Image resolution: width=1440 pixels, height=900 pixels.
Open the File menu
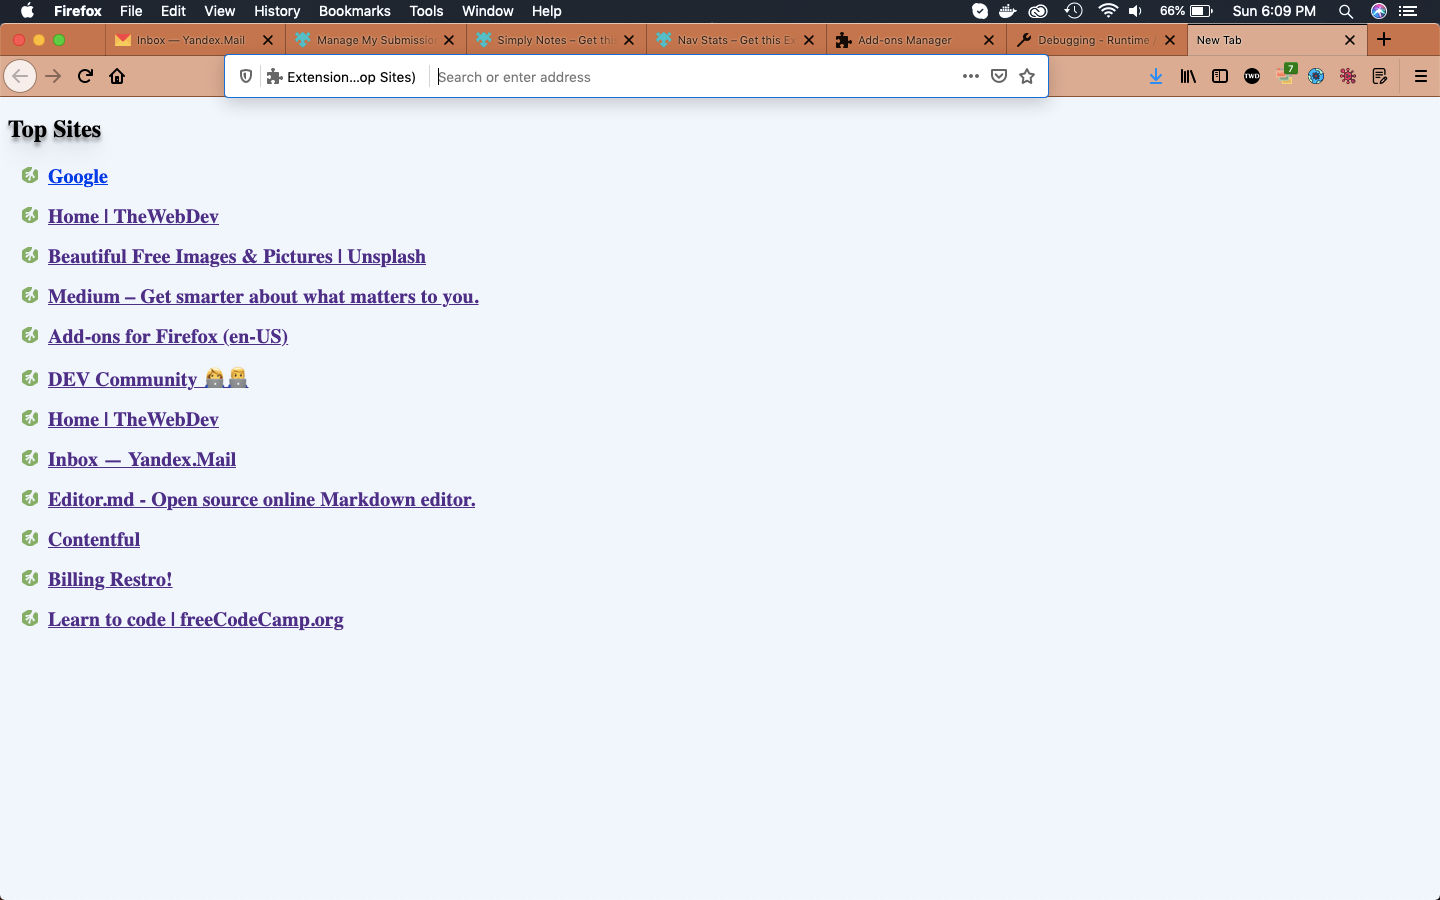(131, 11)
